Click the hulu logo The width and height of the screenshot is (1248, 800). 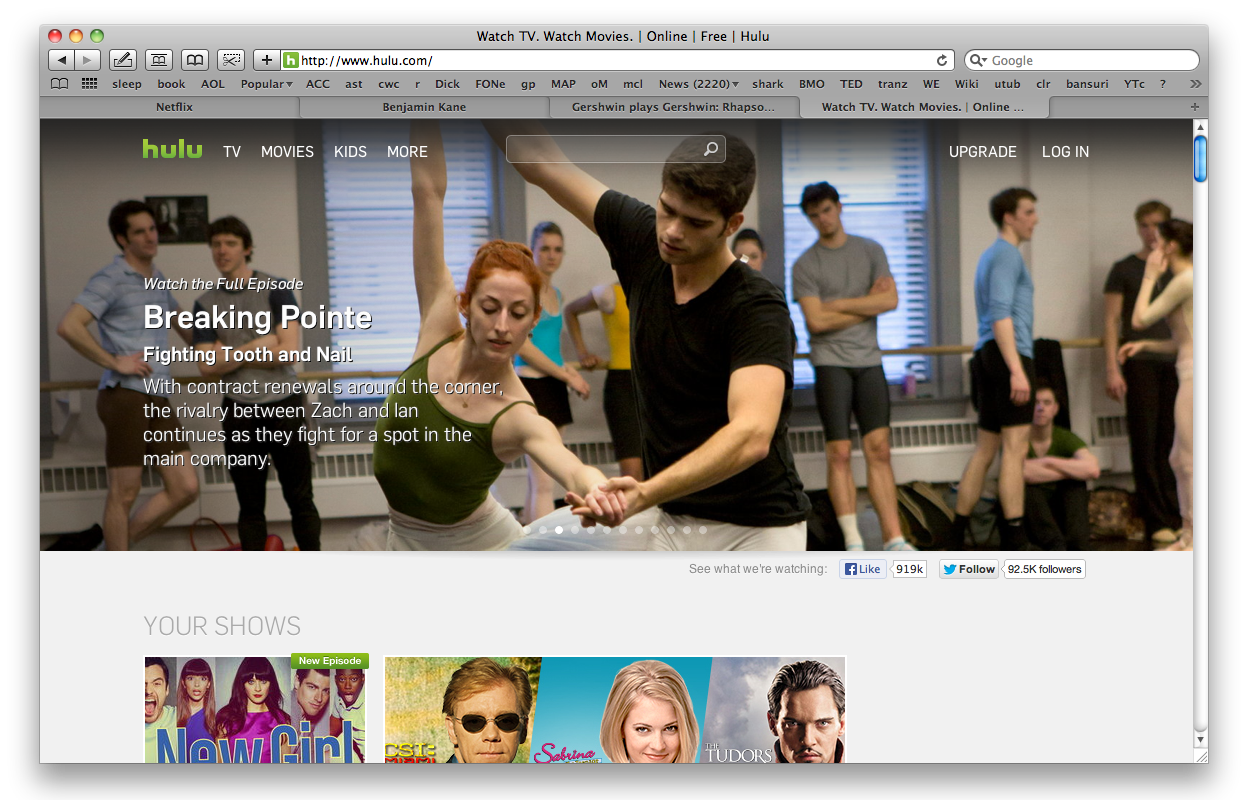tap(172, 150)
